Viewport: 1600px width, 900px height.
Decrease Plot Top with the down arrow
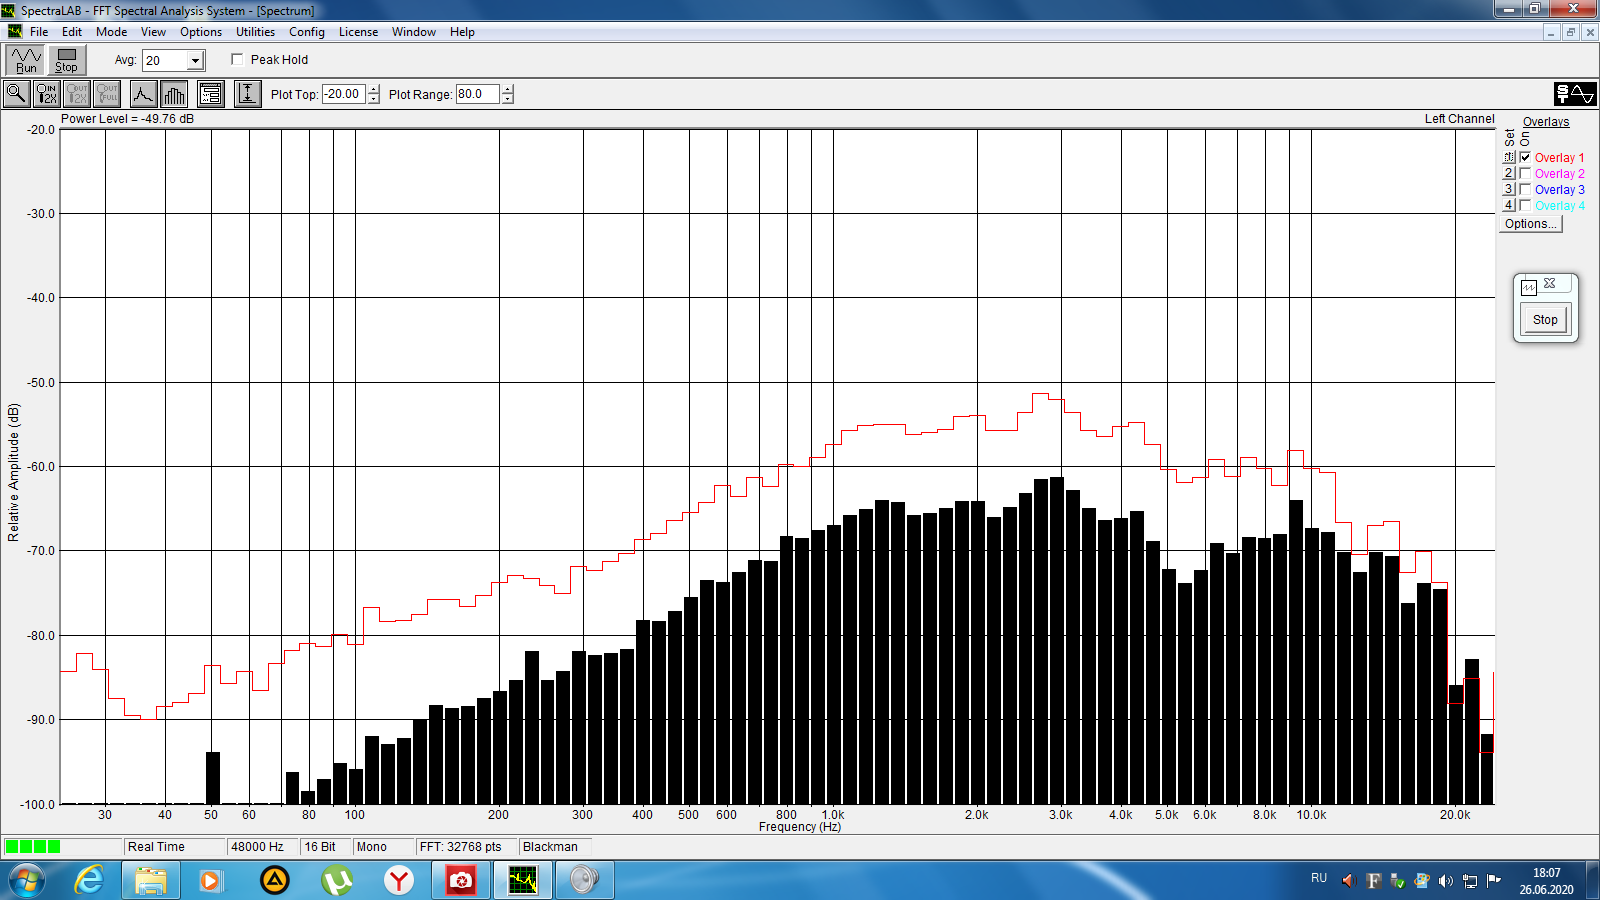pyautogui.click(x=374, y=99)
